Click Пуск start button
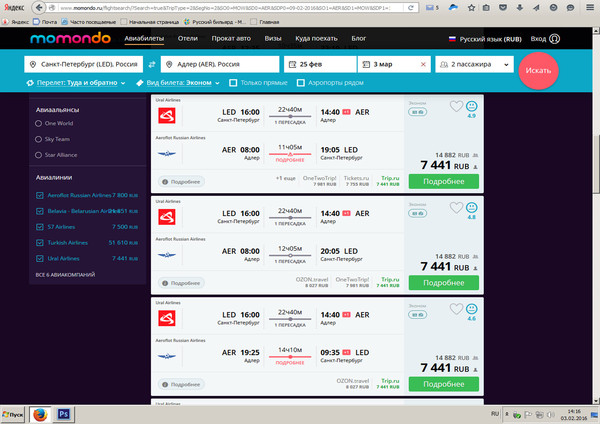Image resolution: width=600 pixels, height=424 pixels. pyautogui.click(x=13, y=415)
